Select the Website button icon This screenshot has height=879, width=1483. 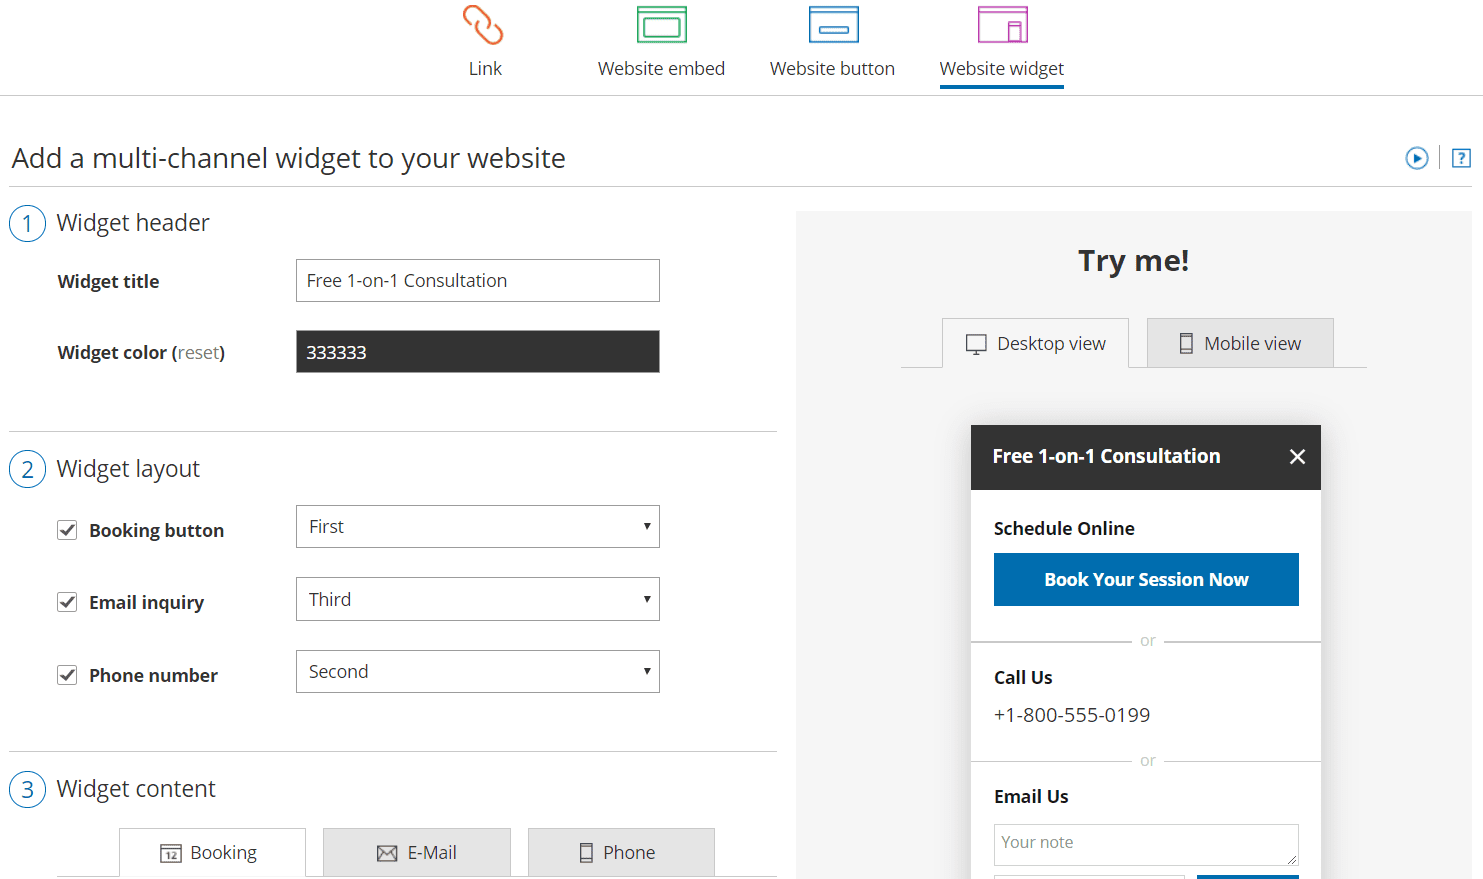click(832, 24)
